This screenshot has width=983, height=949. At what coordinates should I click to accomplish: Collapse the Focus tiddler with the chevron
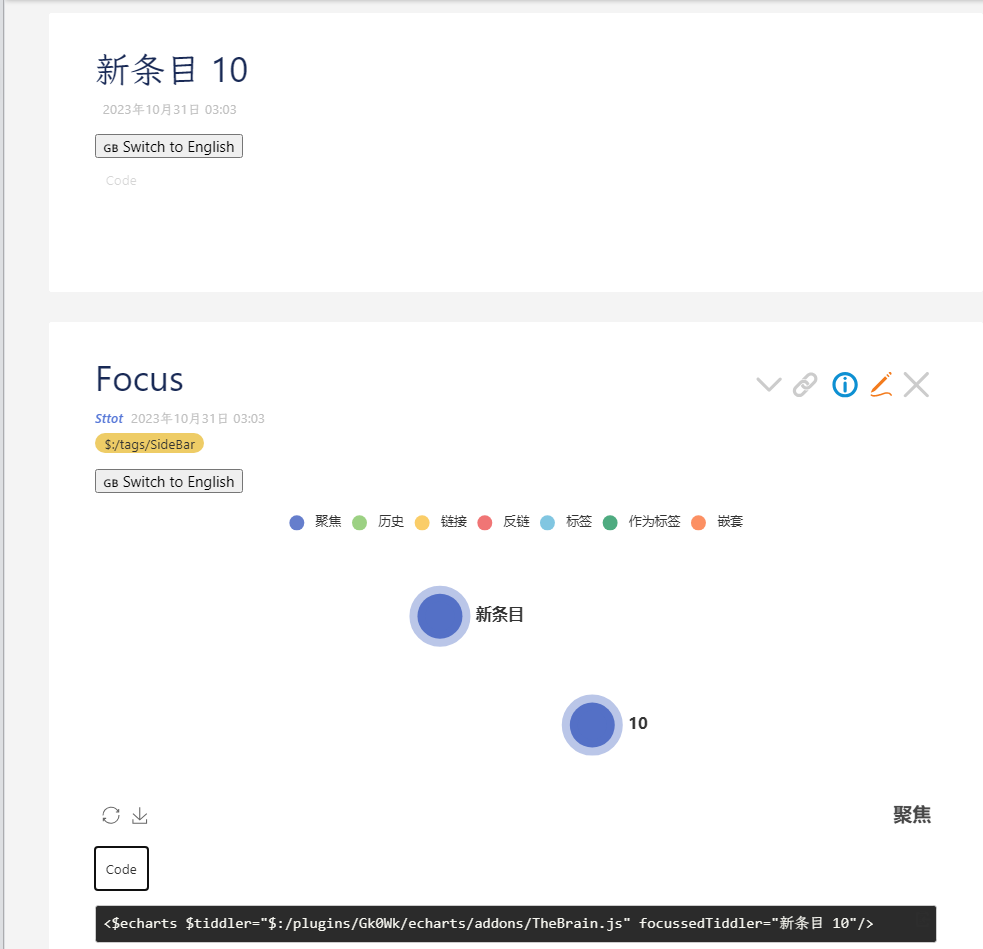coord(768,384)
